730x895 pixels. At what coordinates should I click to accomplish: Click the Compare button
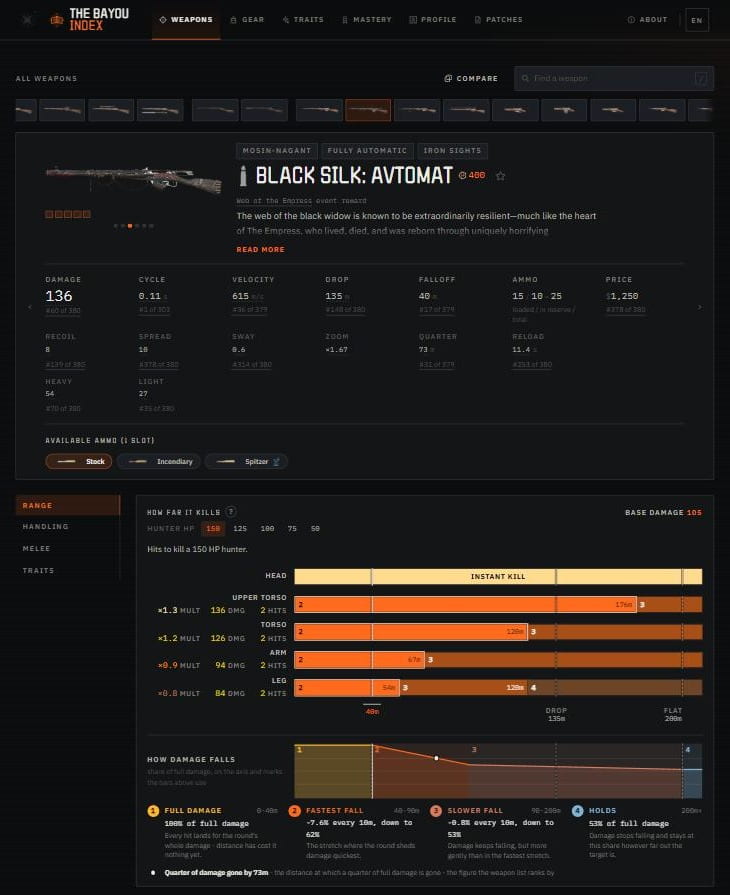[471, 78]
